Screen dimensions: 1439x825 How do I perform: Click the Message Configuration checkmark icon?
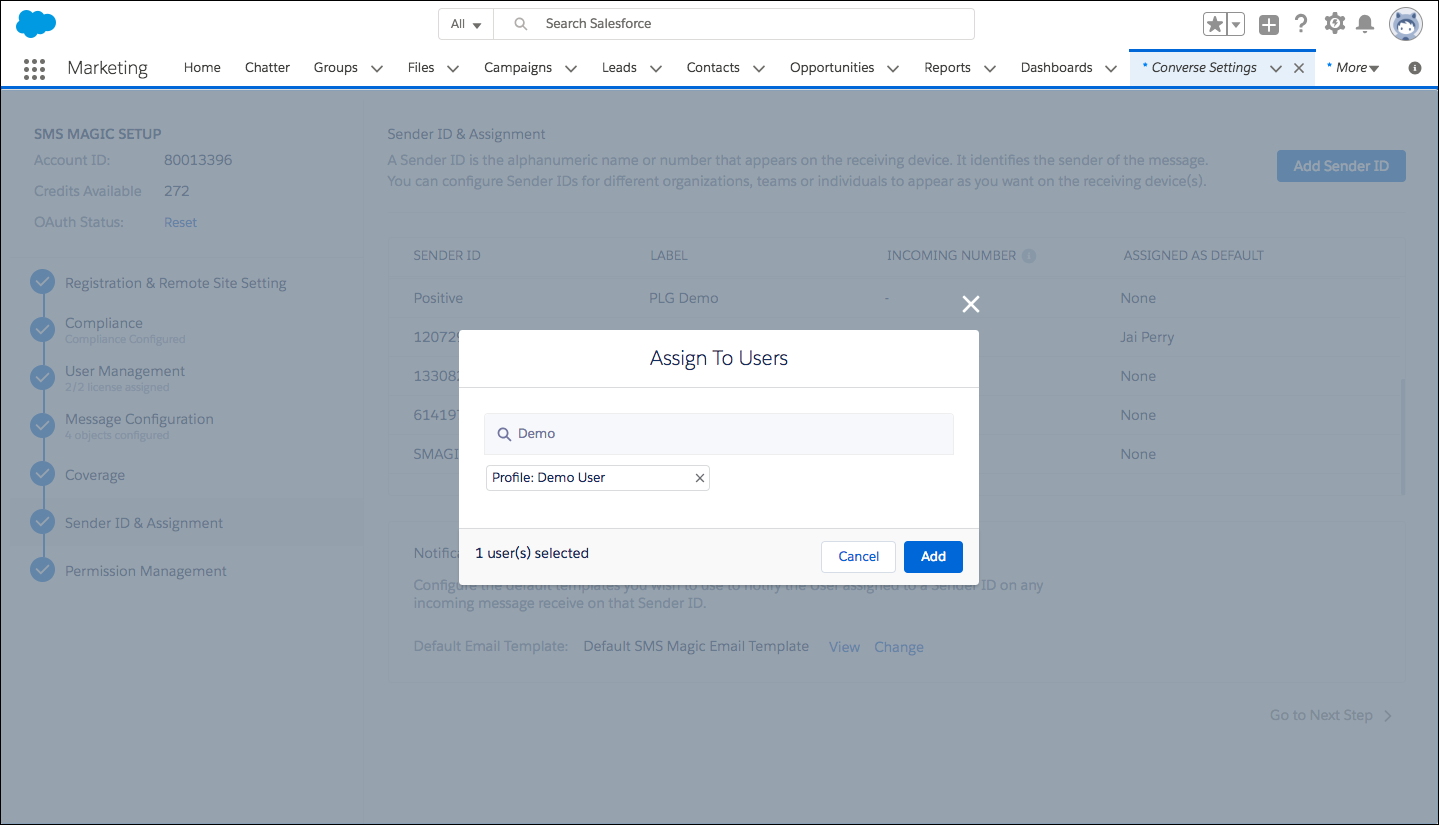point(42,426)
